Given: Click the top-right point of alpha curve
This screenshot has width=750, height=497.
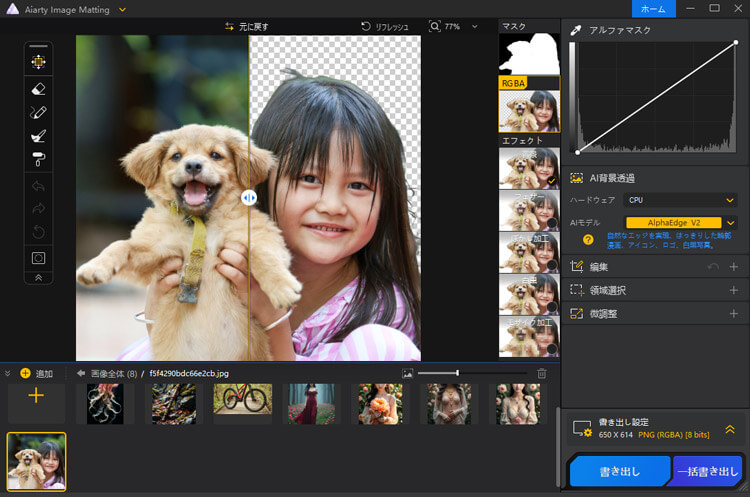Looking at the screenshot, I should tap(736, 43).
